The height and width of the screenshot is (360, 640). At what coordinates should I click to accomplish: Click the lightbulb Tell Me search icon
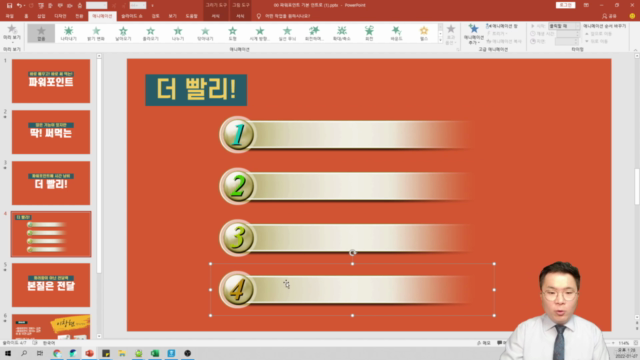258,16
